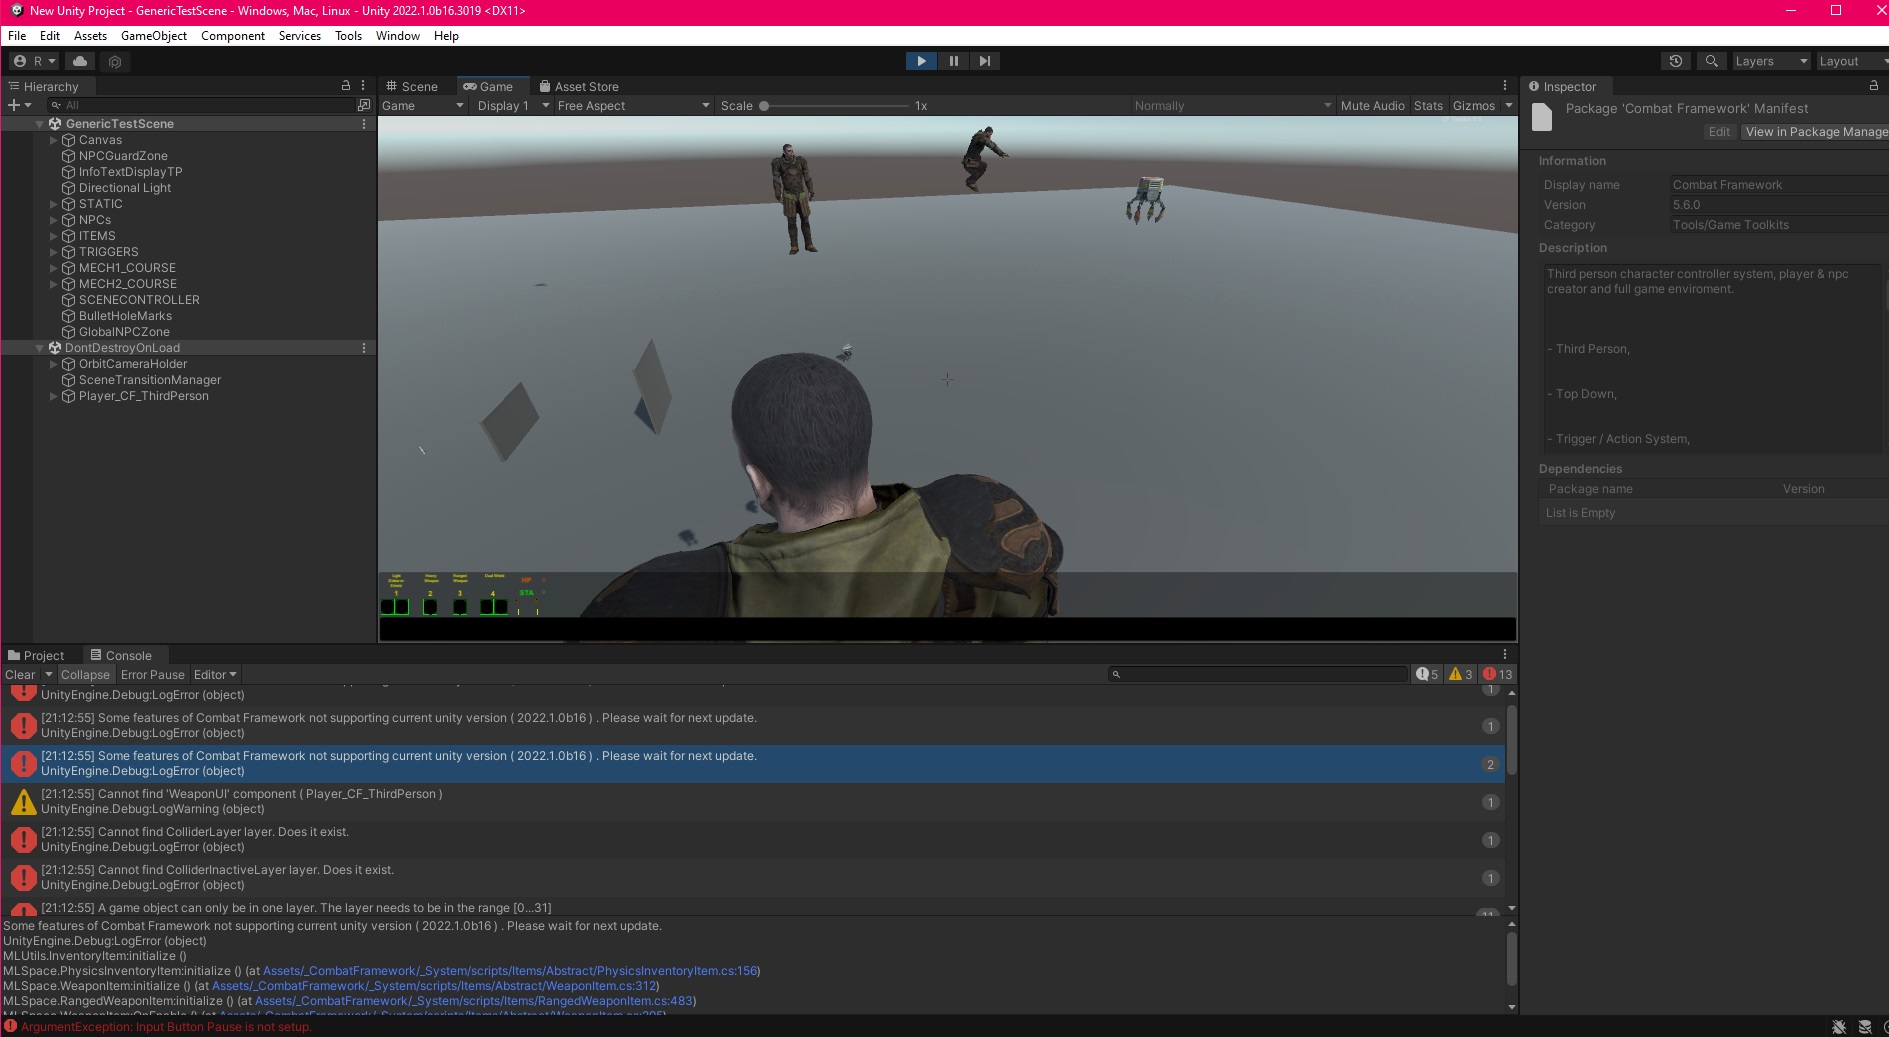Open WeaponItem.cs:312 stack trace link
Image resolution: width=1889 pixels, height=1037 pixels.
click(x=433, y=985)
